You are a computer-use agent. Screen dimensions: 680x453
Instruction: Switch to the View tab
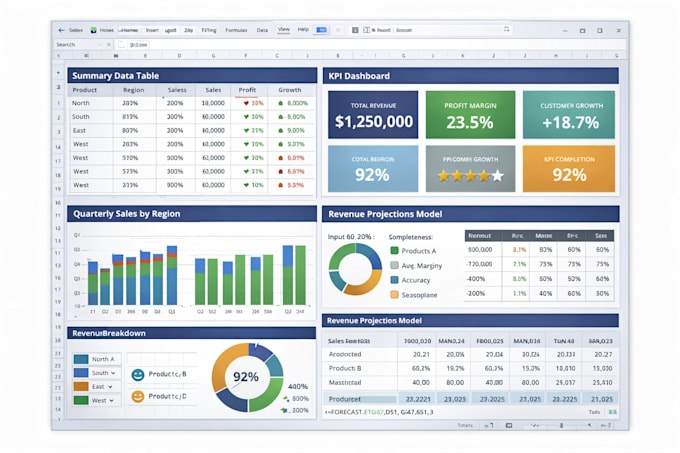coord(284,29)
